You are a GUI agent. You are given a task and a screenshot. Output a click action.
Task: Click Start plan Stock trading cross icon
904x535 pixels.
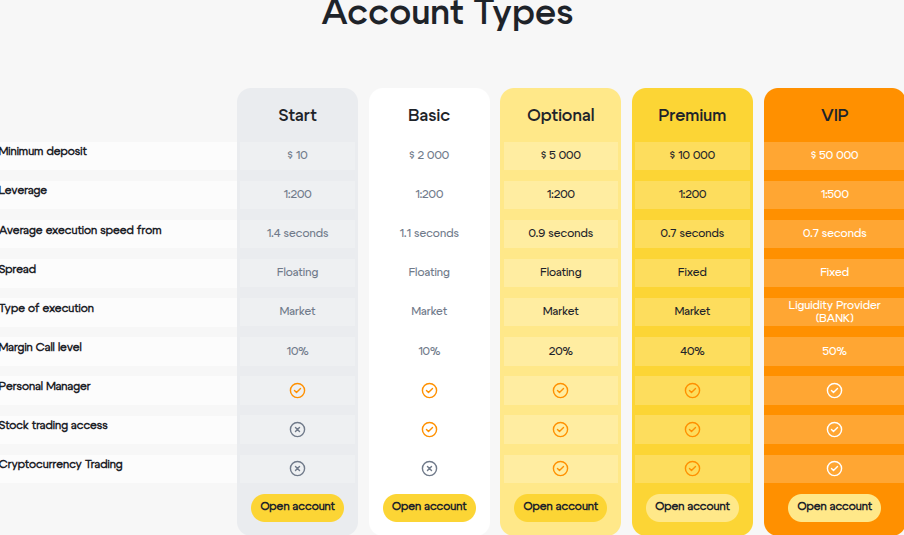point(297,429)
